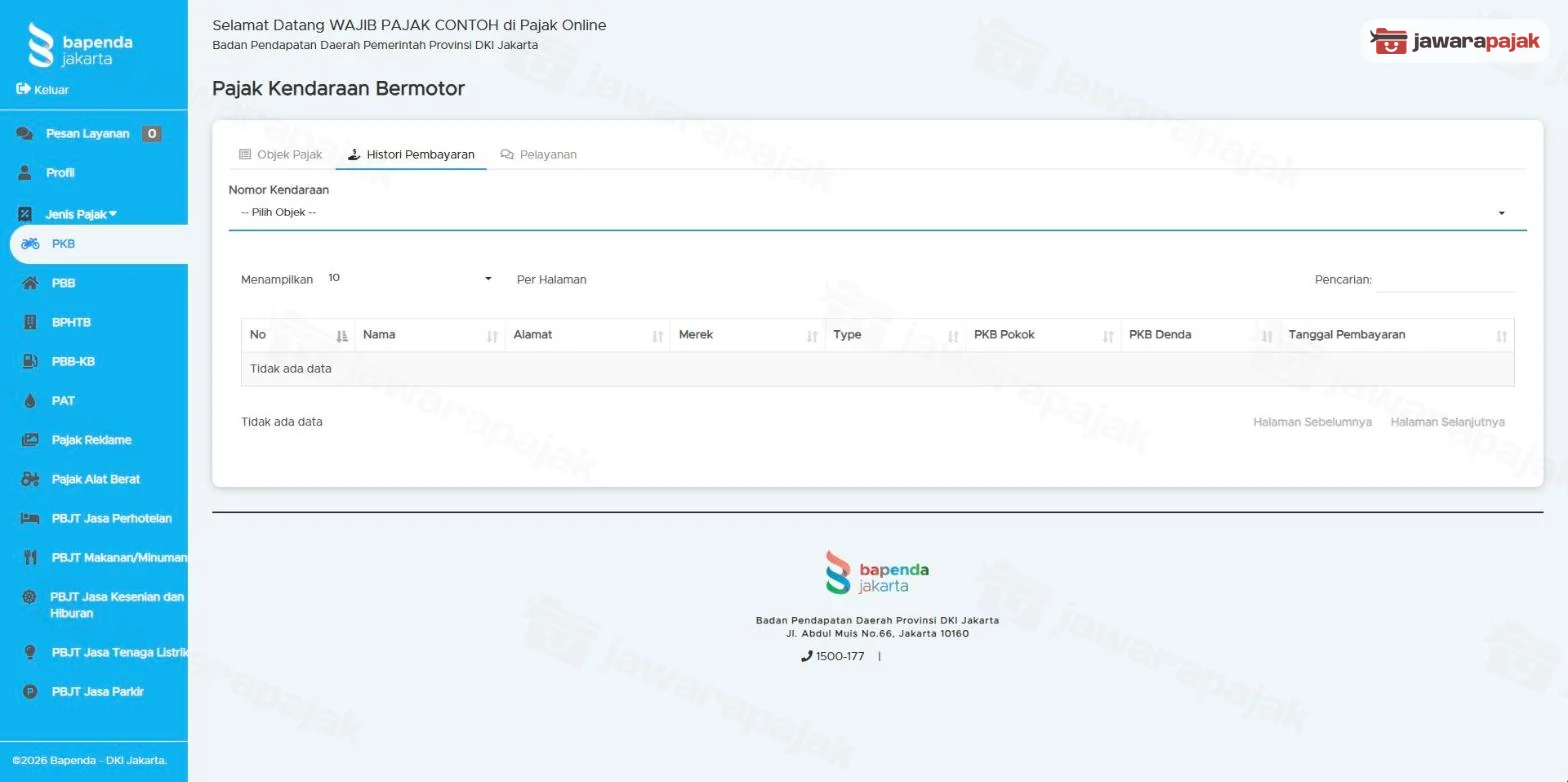
Task: Open Pesan Layanan chat icon
Action: tap(25, 134)
